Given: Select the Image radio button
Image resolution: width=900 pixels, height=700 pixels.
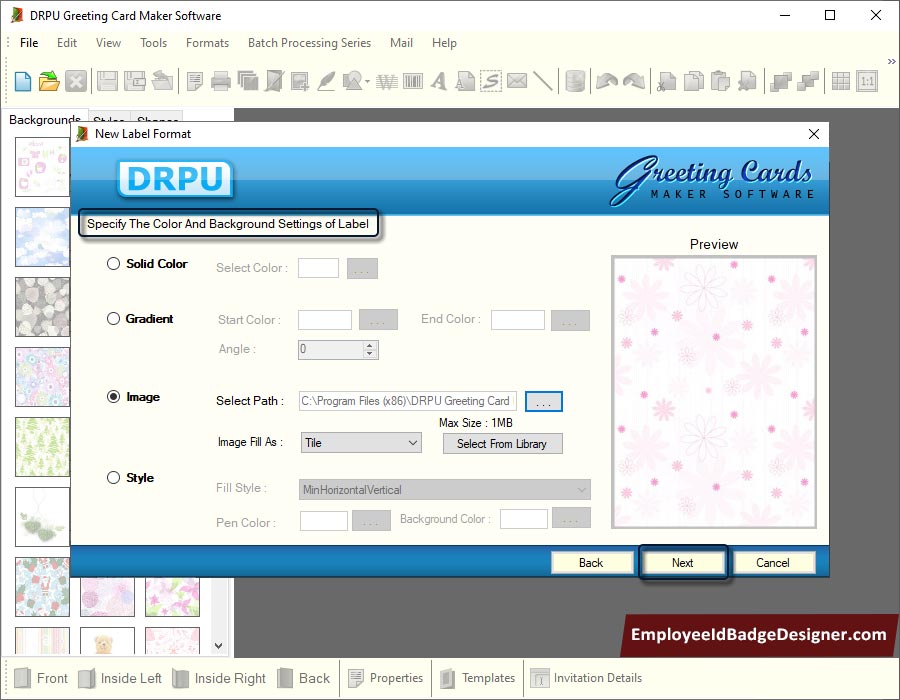Looking at the screenshot, I should pyautogui.click(x=114, y=396).
